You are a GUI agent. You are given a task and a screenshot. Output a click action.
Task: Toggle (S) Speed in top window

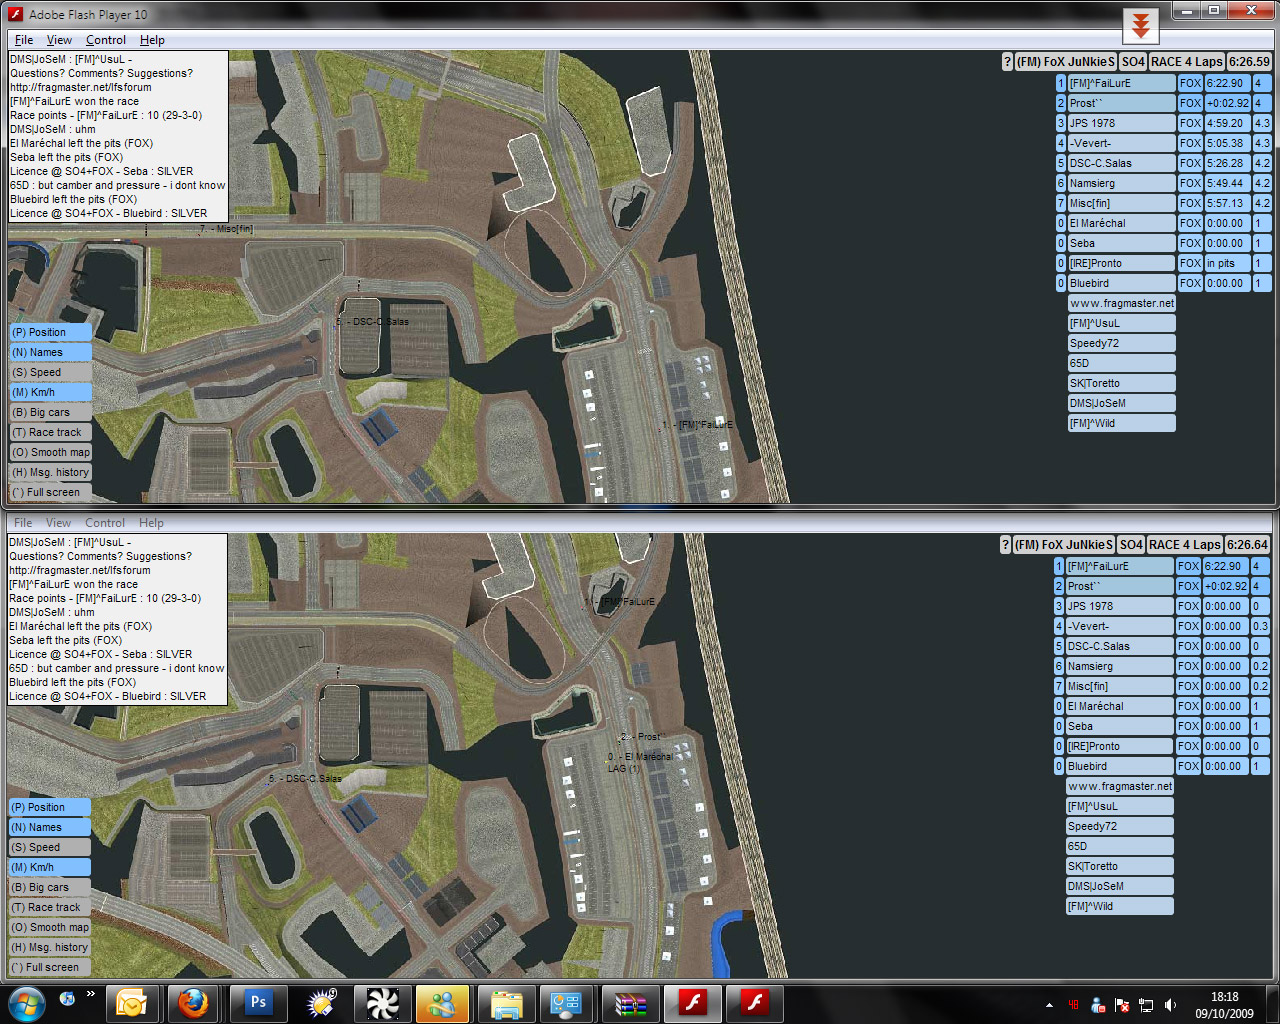(x=50, y=372)
